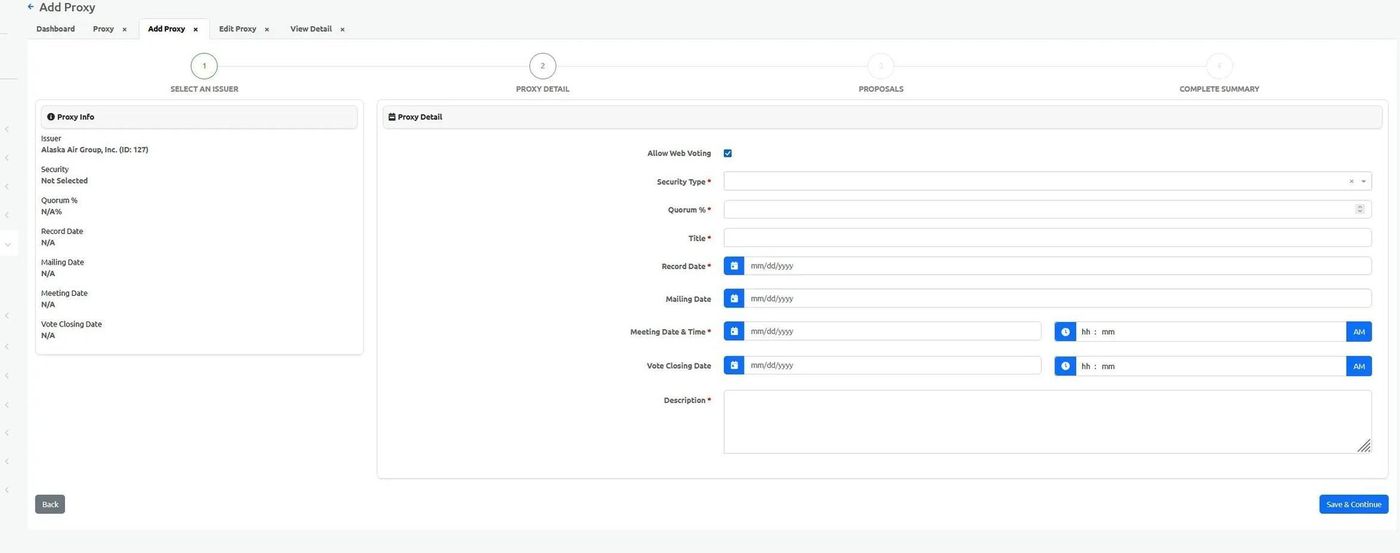Switch to the Dashboard tab
Image resolution: width=1400 pixels, height=553 pixels.
coord(56,29)
